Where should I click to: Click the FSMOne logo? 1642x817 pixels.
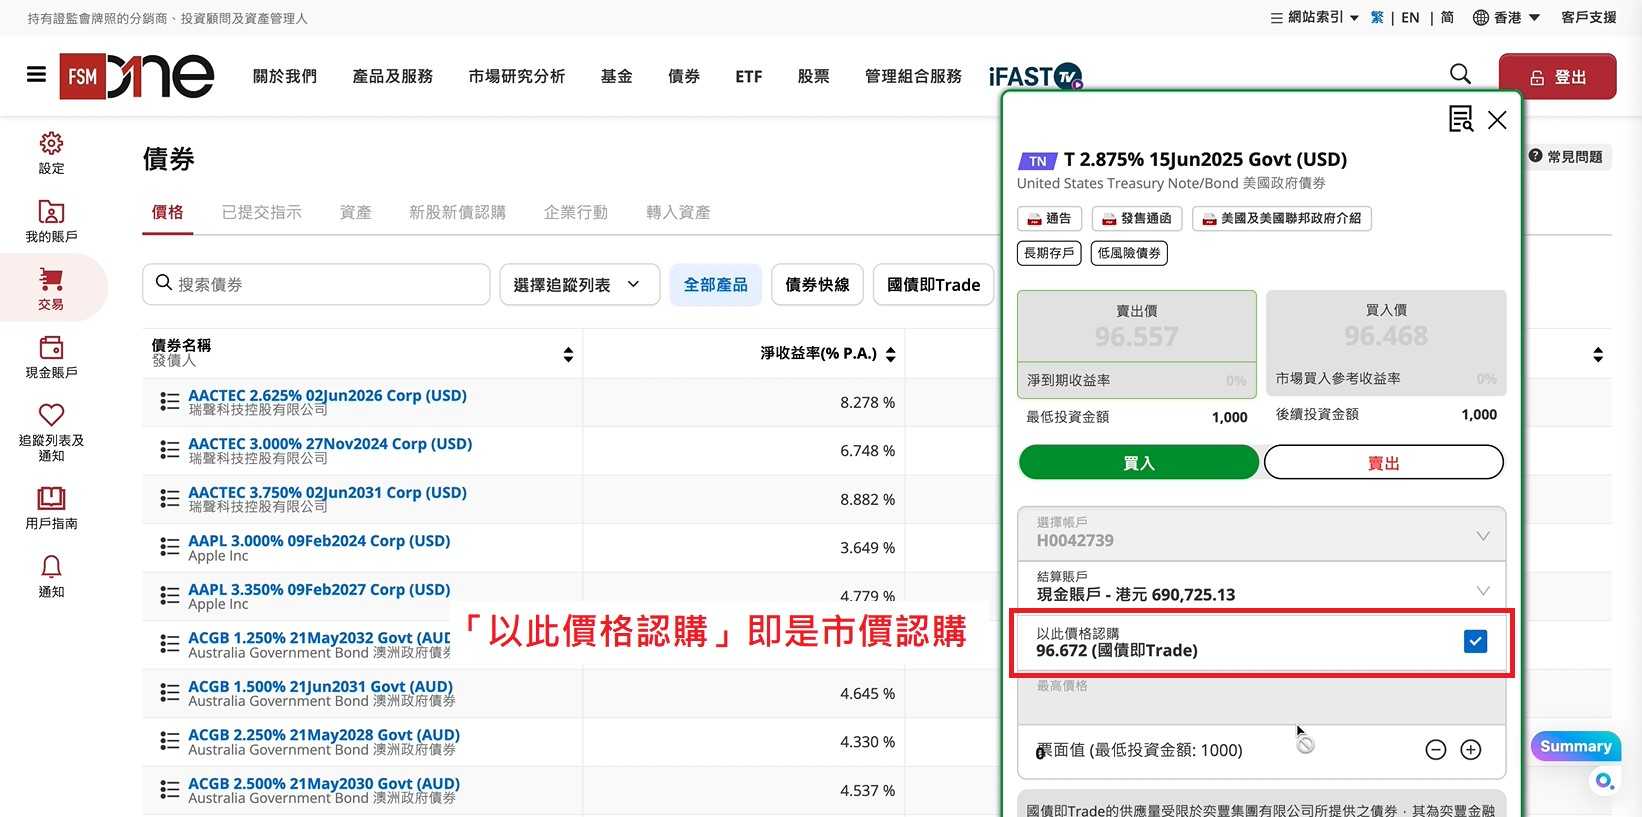137,76
